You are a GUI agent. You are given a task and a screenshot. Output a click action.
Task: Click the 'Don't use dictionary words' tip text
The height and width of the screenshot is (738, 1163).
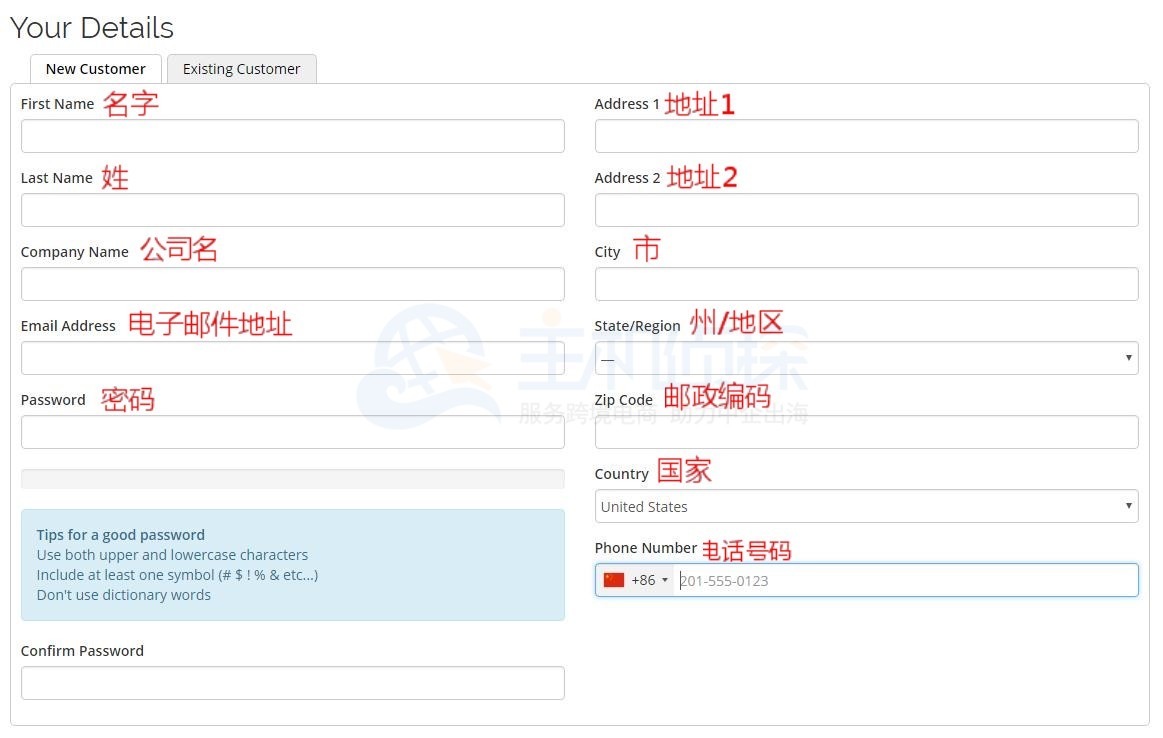(124, 595)
